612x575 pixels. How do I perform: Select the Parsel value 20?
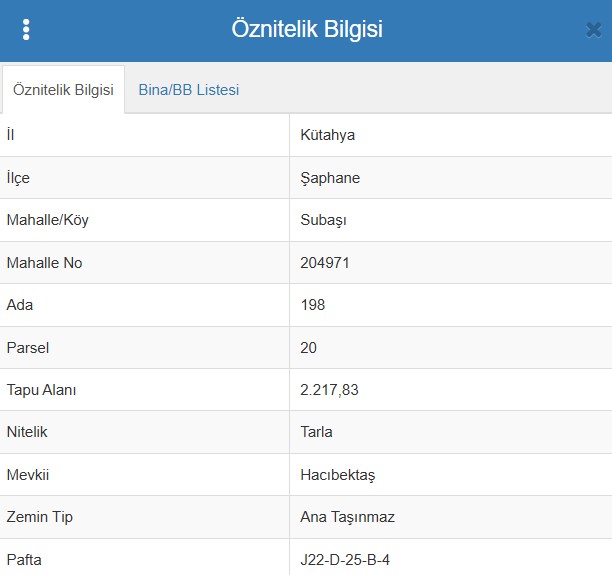[x=309, y=348]
